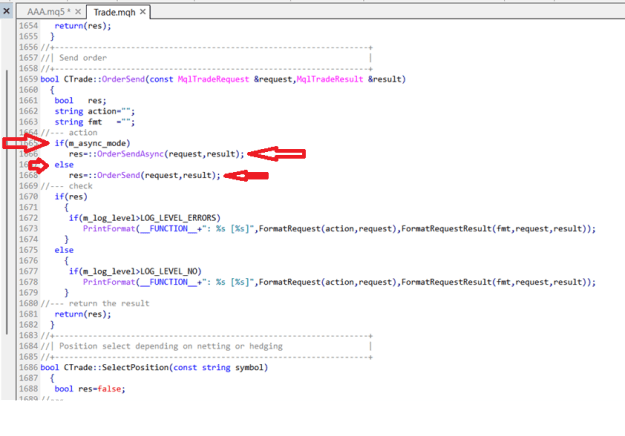The image size is (625, 436).
Task: Click 'return(res);' on line 1681
Action: click(83, 314)
